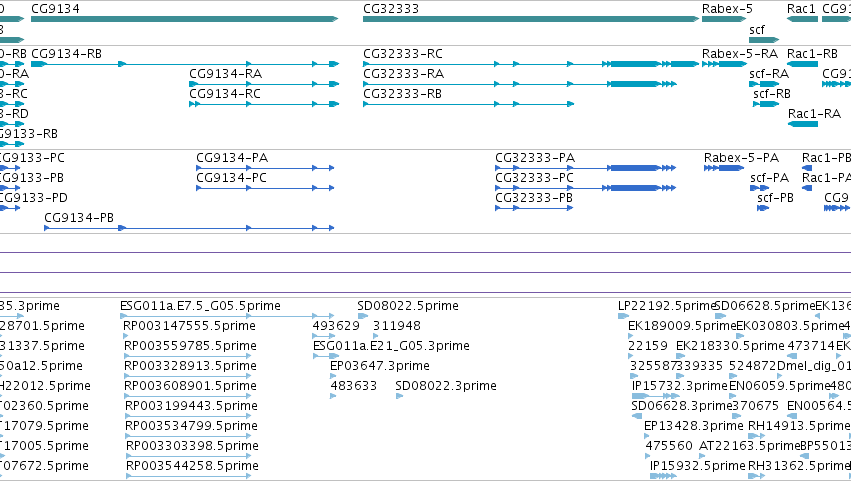This screenshot has width=851, height=481.
Task: Select transcript CG32333-RC
Action: pos(531,64)
